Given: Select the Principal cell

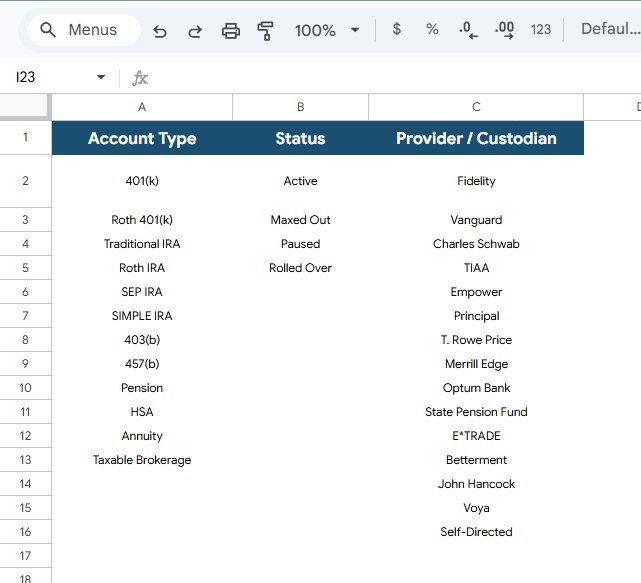Looking at the screenshot, I should pos(476,316).
